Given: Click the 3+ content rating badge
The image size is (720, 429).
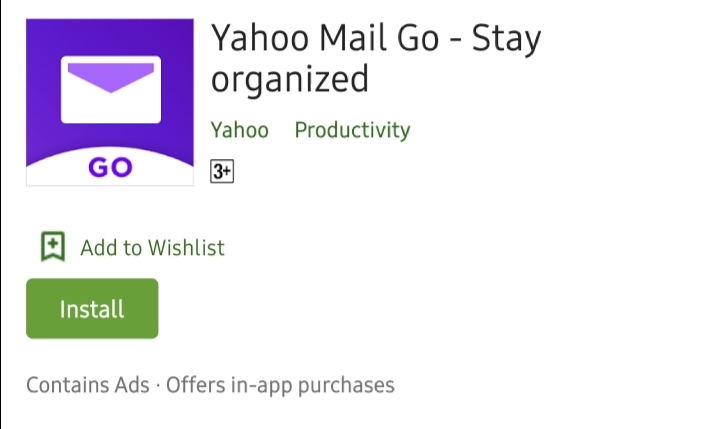Looking at the screenshot, I should [221, 172].
